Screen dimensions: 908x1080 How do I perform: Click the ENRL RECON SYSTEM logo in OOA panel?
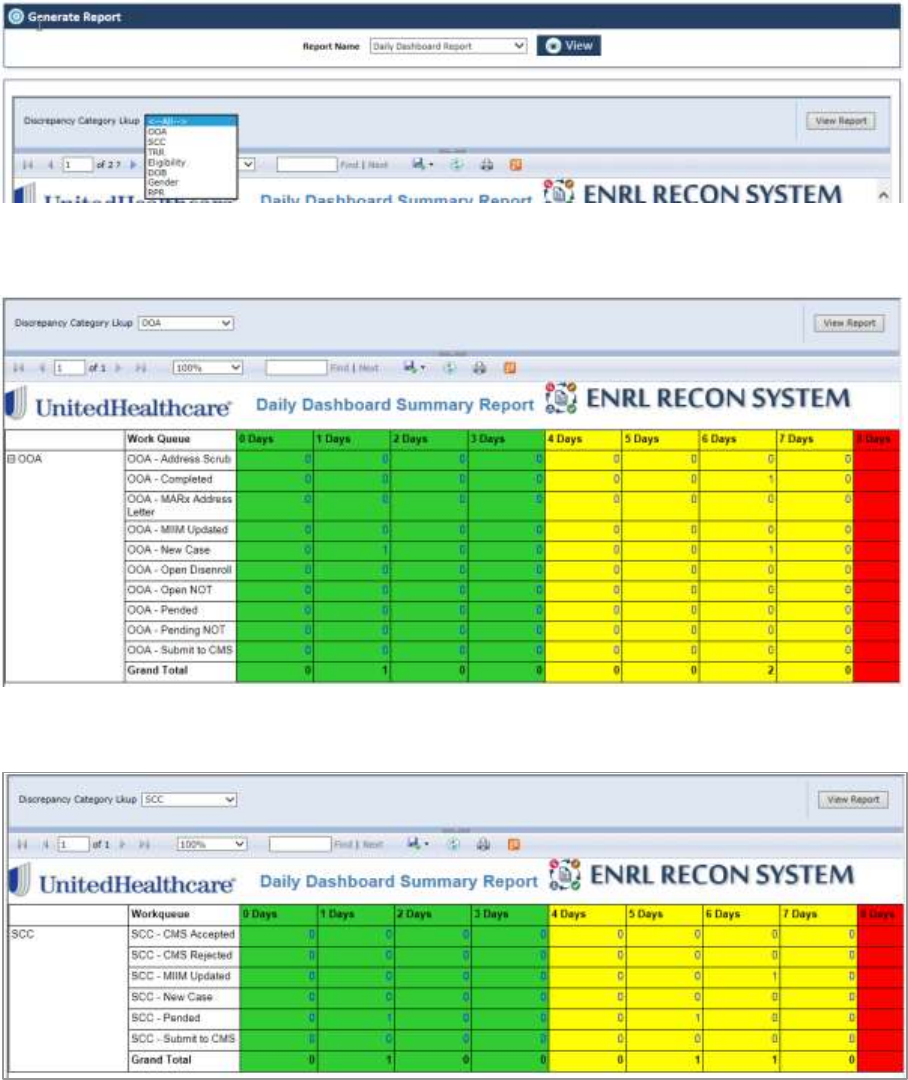(x=698, y=399)
